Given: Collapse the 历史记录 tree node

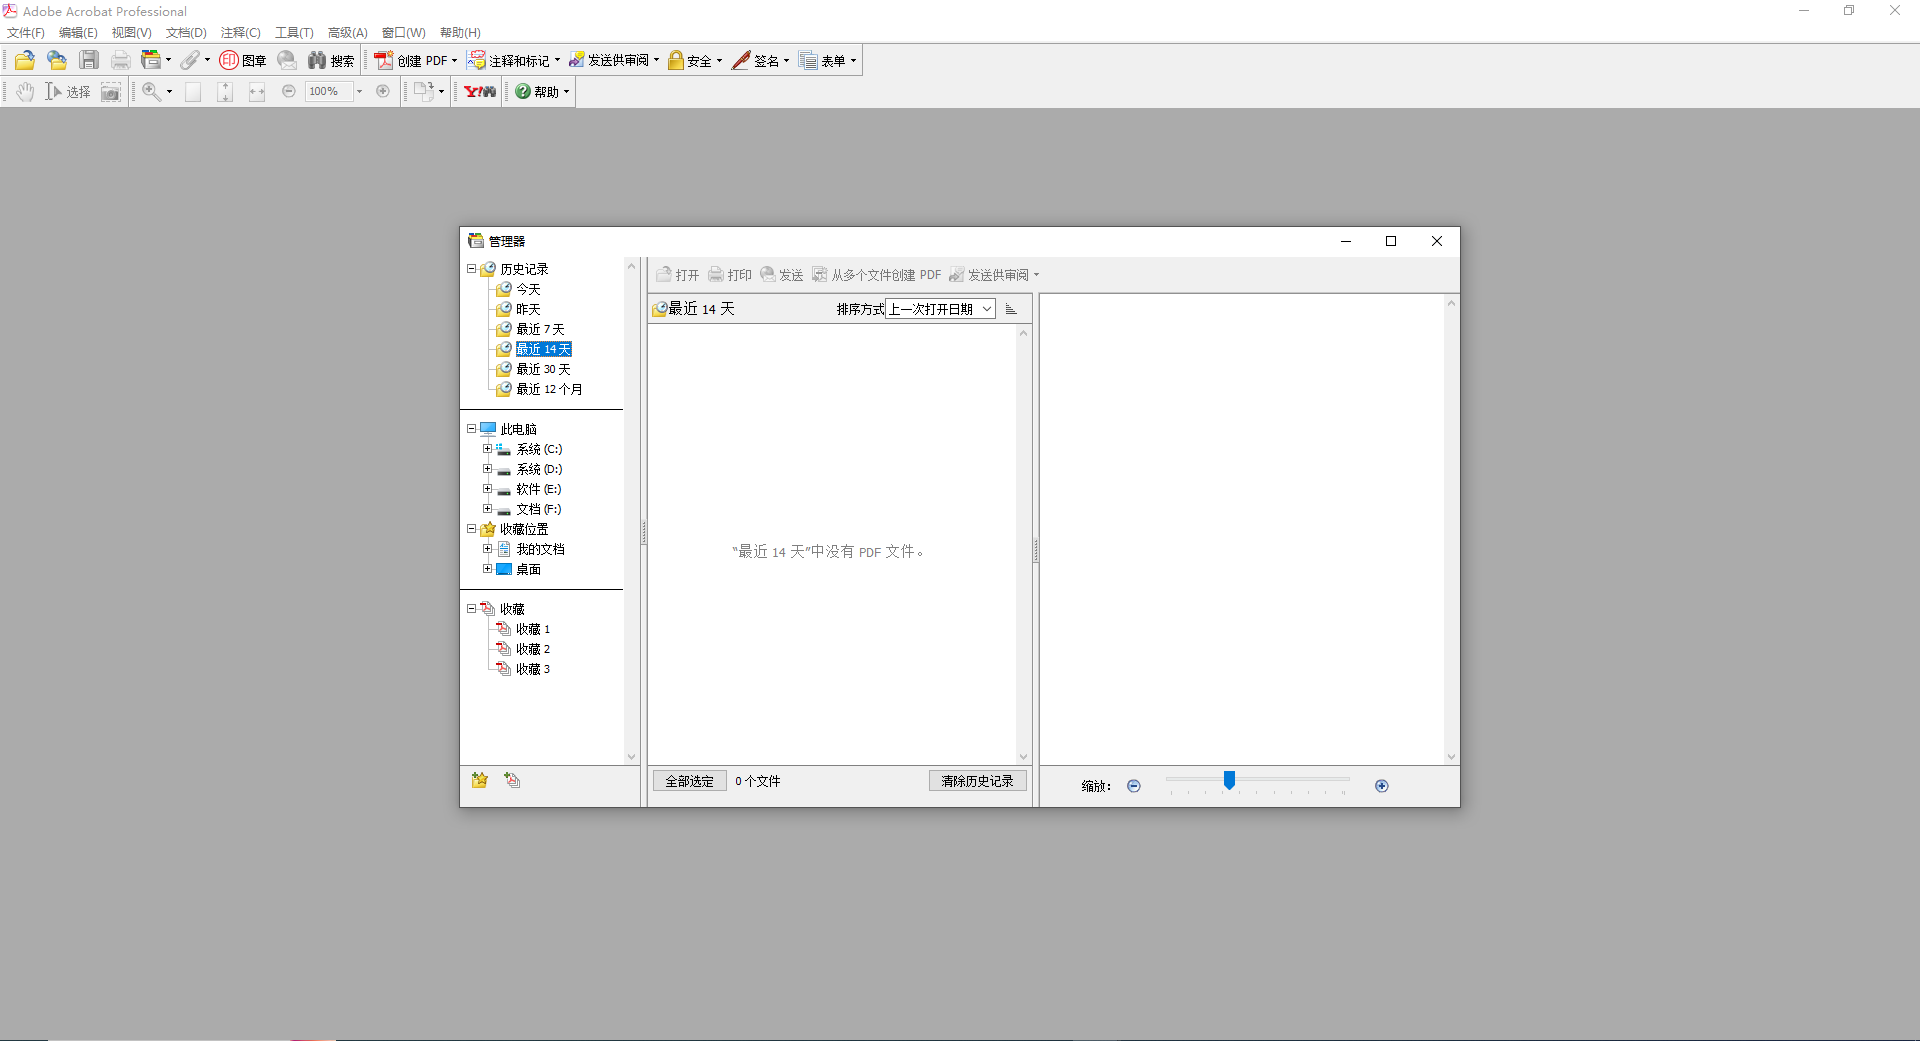Looking at the screenshot, I should coord(471,269).
